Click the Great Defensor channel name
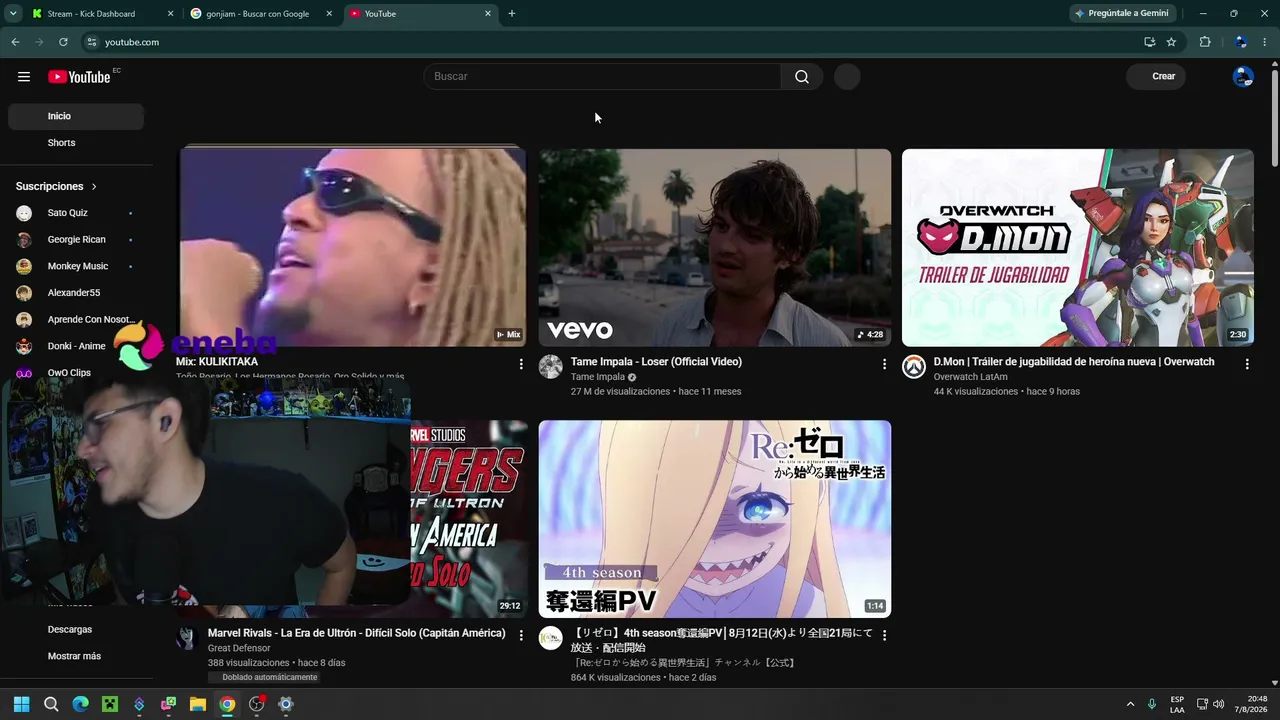The width and height of the screenshot is (1280, 720). pyautogui.click(x=239, y=648)
